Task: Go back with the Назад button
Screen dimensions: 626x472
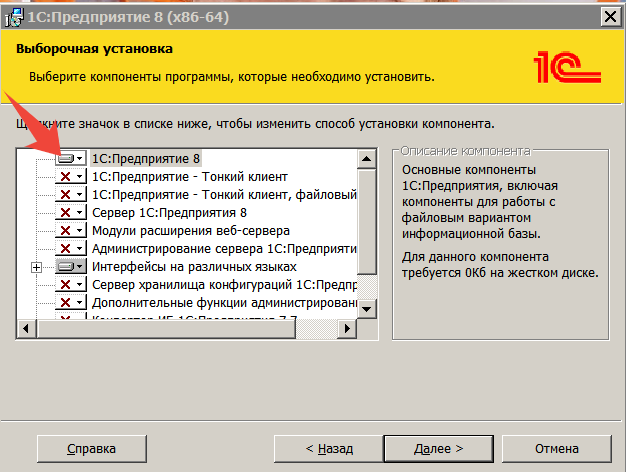Action: click(x=329, y=449)
